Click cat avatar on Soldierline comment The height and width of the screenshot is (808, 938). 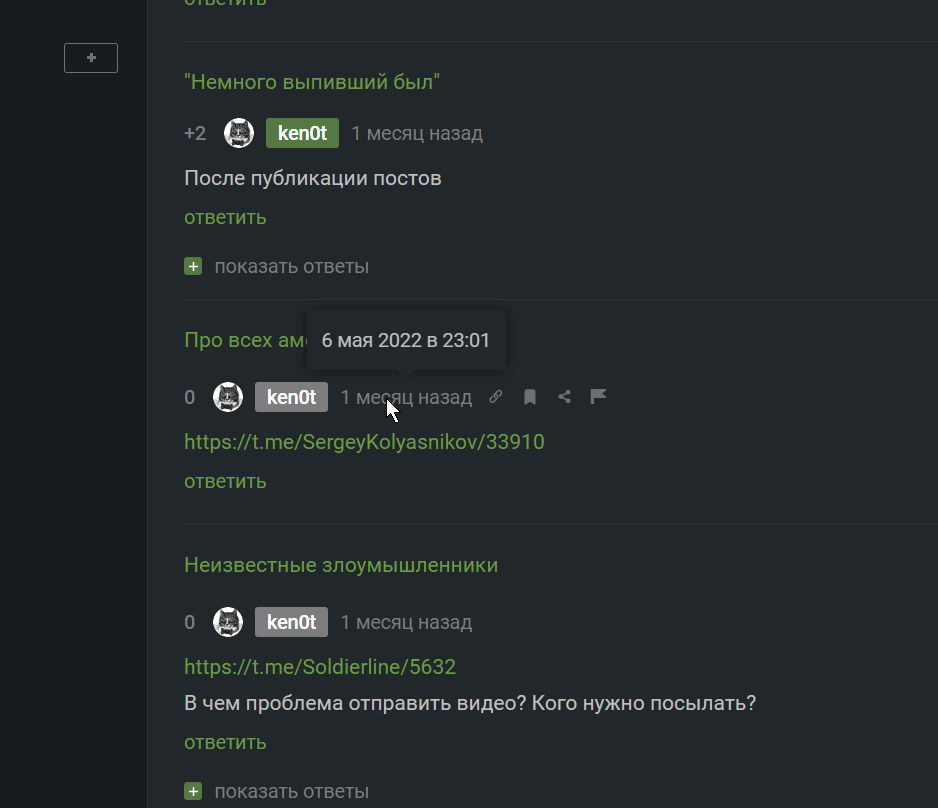(229, 622)
